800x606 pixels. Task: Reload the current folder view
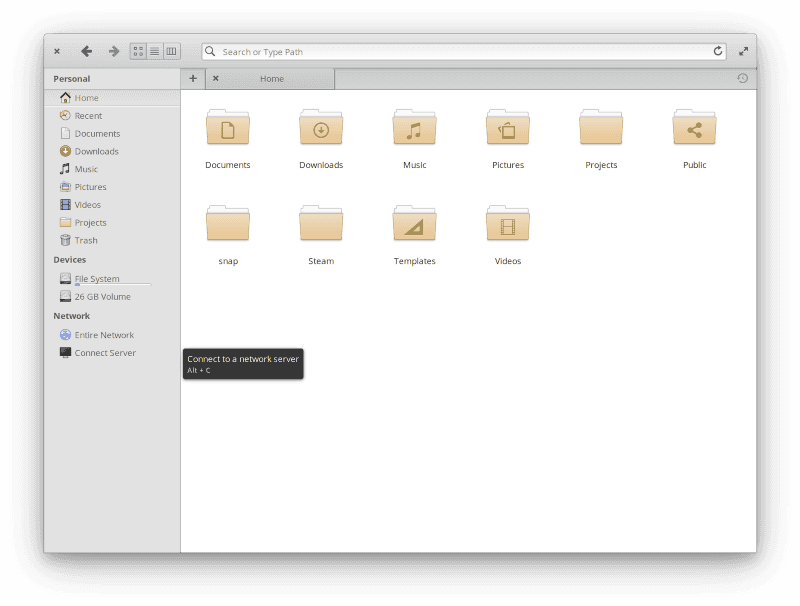point(718,51)
